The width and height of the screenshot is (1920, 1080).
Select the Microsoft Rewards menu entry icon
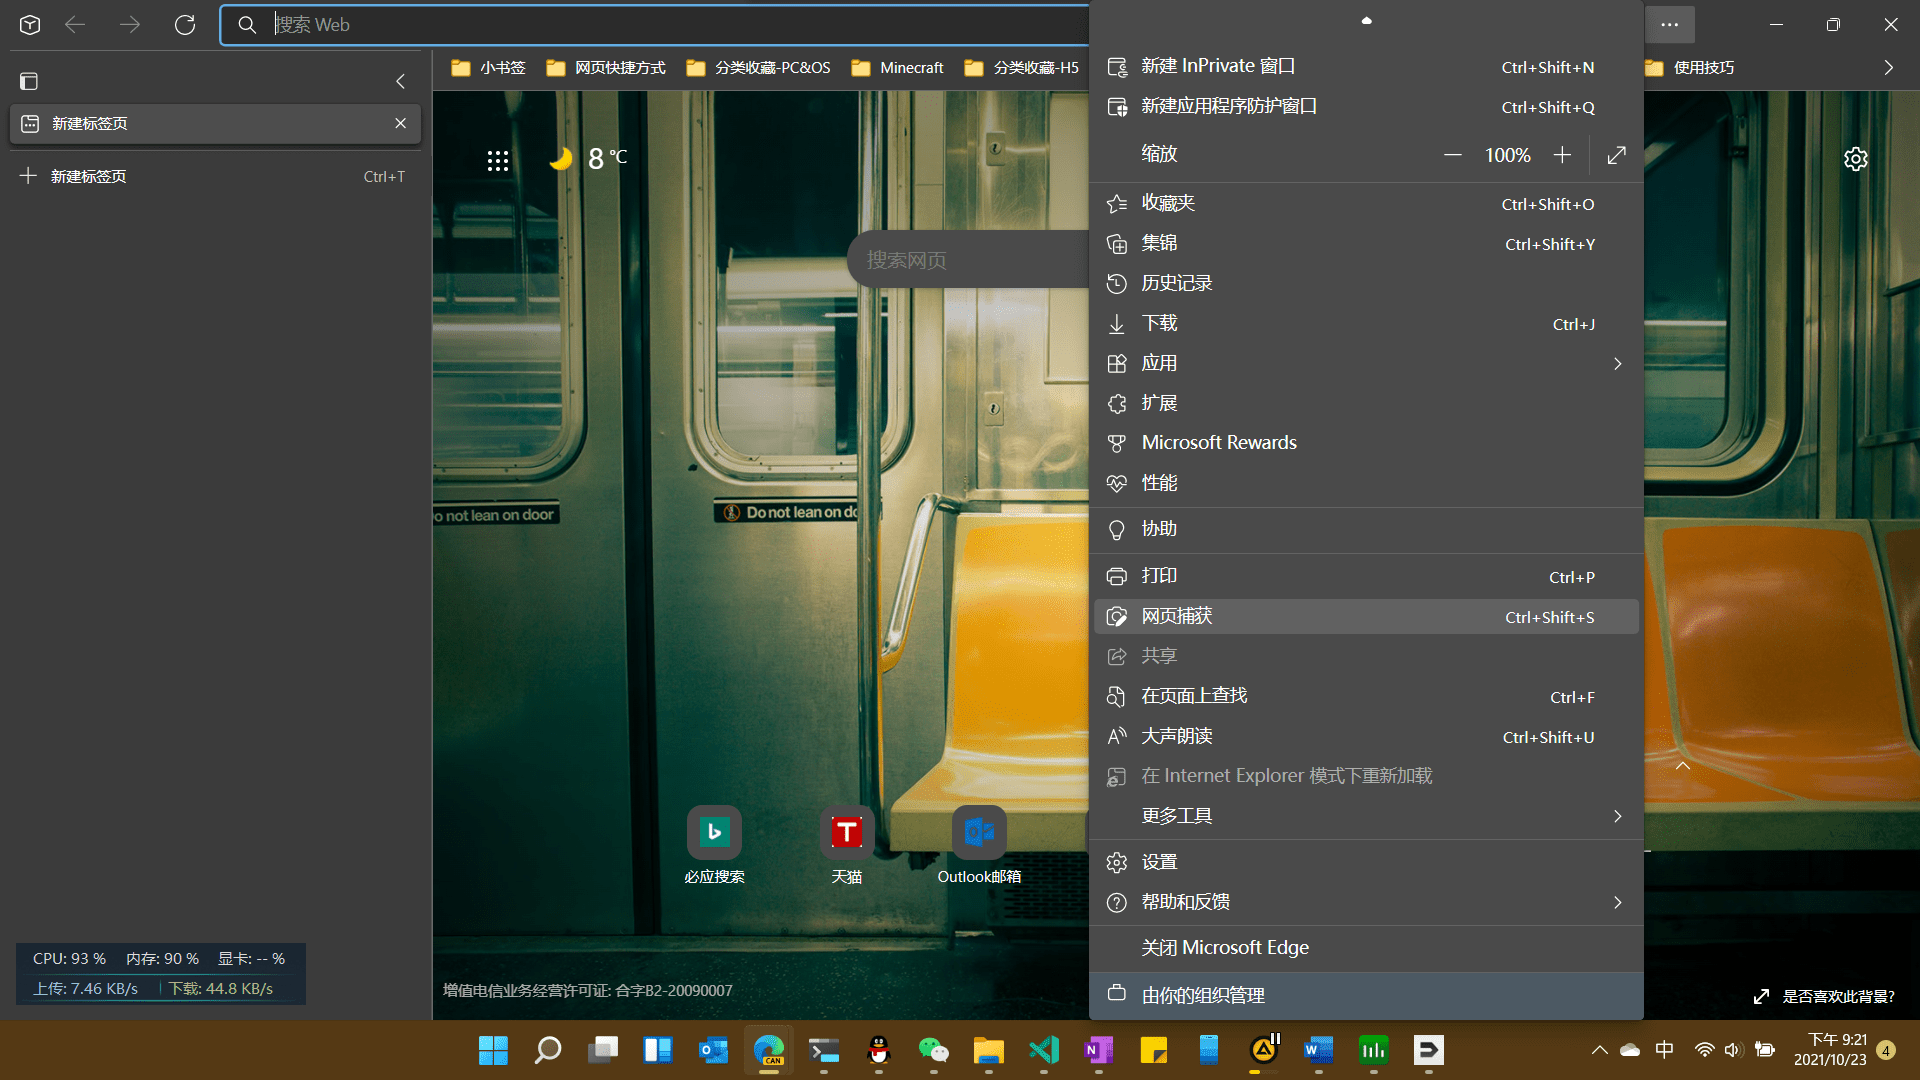pos(1117,443)
